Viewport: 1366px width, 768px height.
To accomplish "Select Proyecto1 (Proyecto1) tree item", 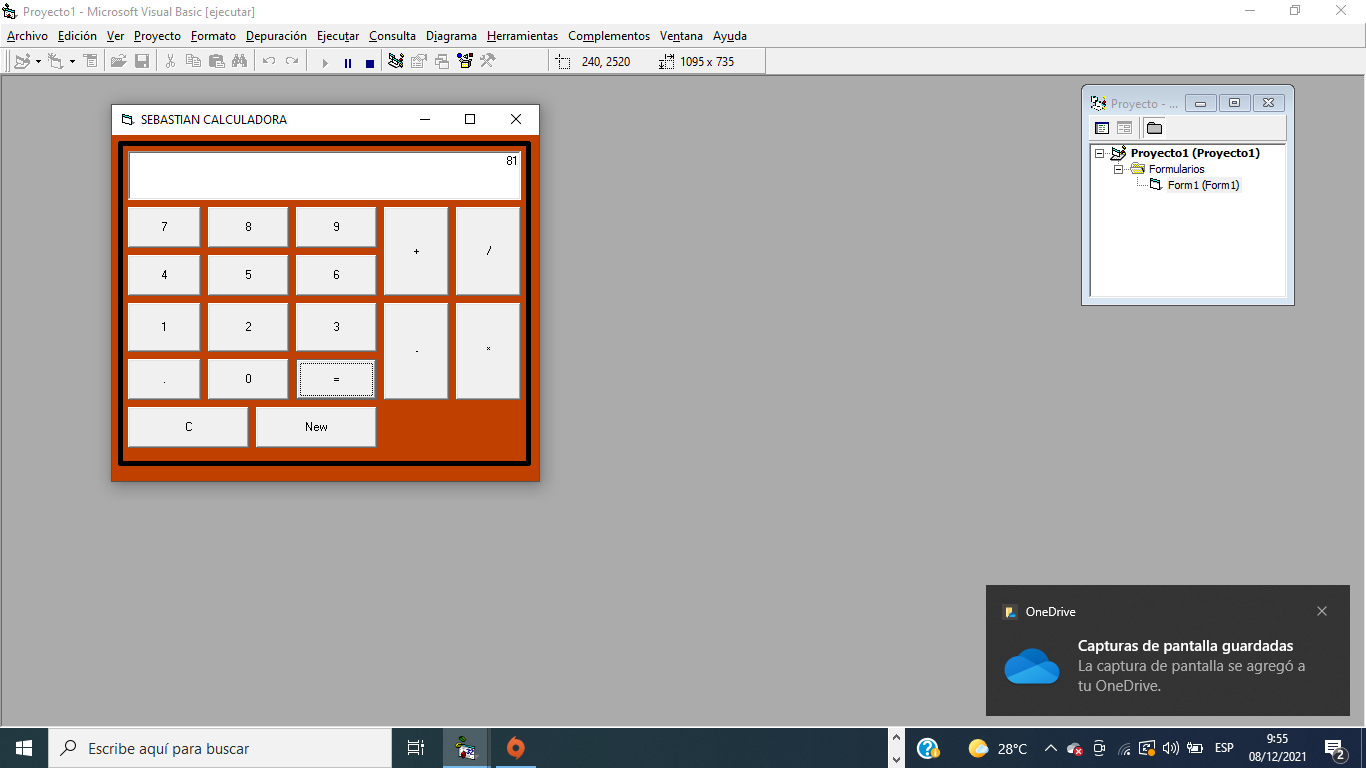I will tap(1195, 153).
